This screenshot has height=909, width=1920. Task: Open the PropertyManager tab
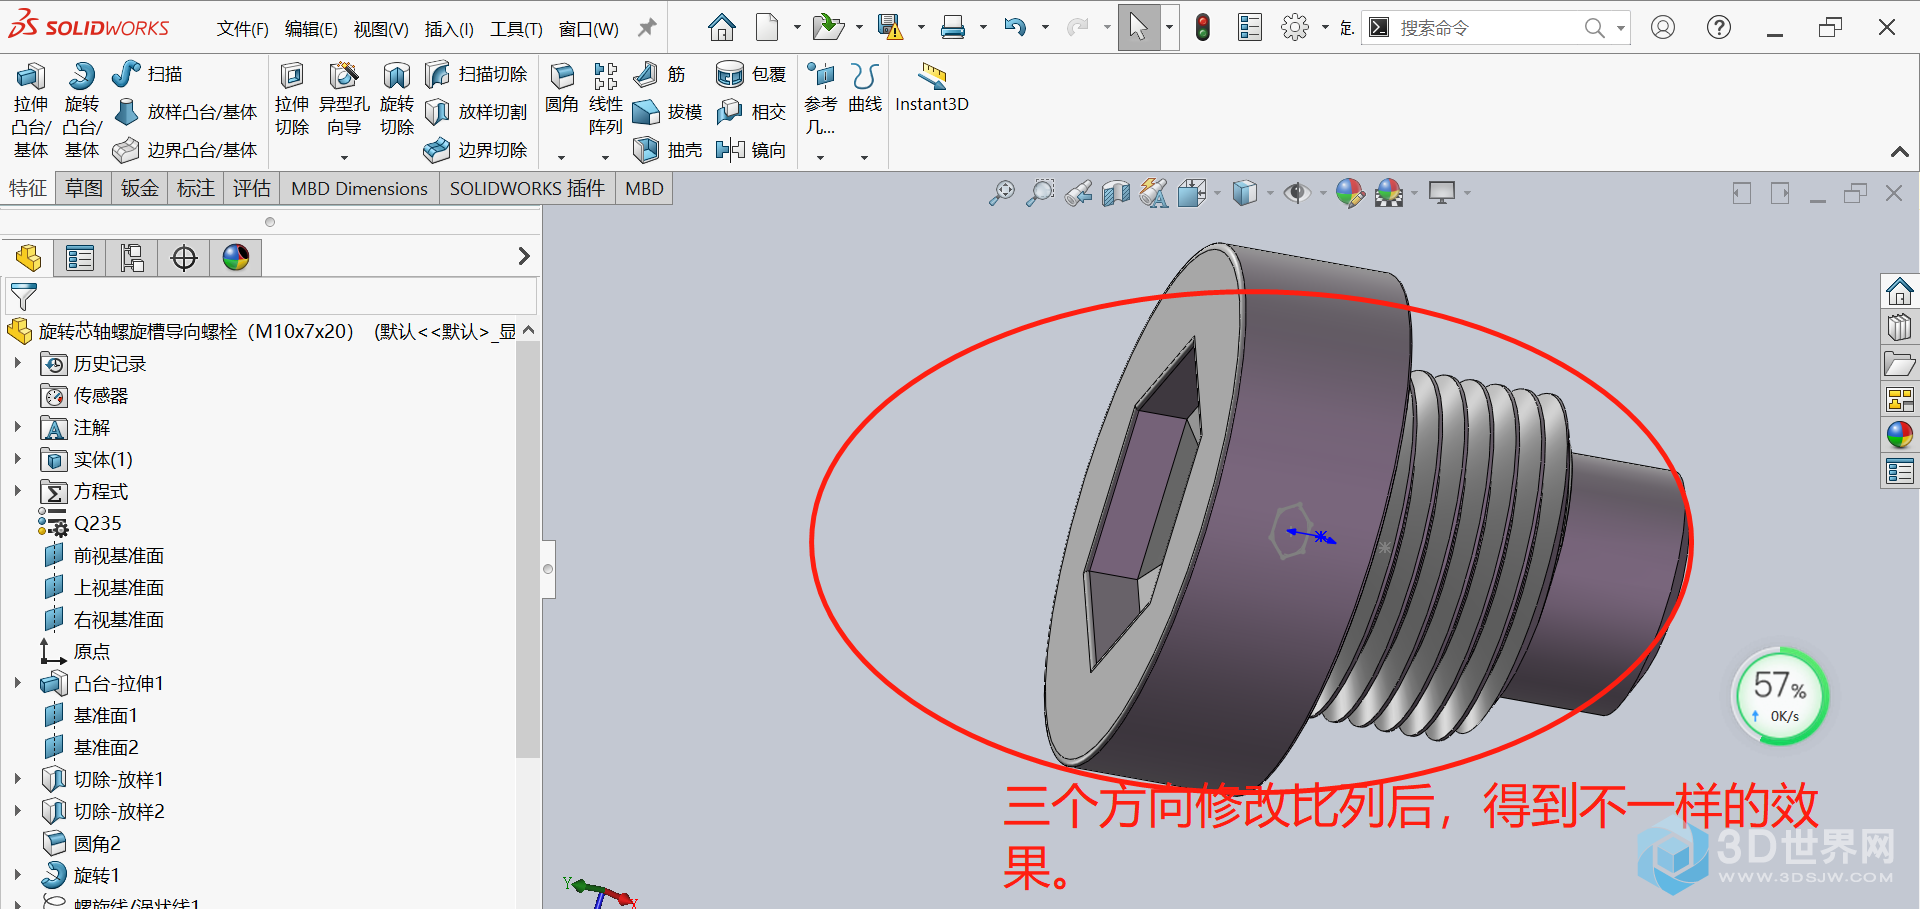80,258
